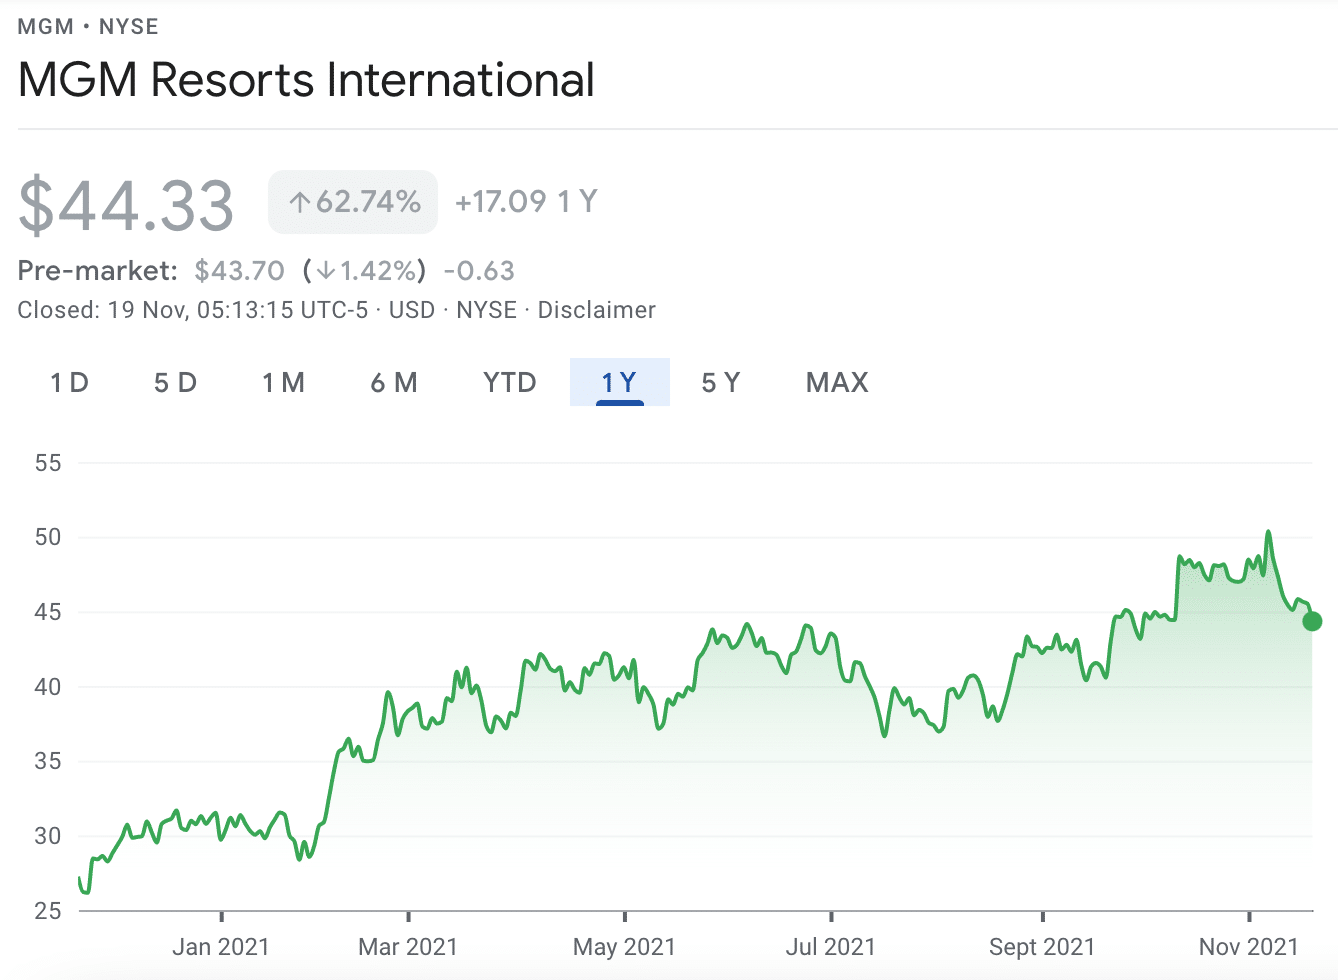Show the MAX price history
Viewport: 1338px width, 980px height.
point(837,382)
